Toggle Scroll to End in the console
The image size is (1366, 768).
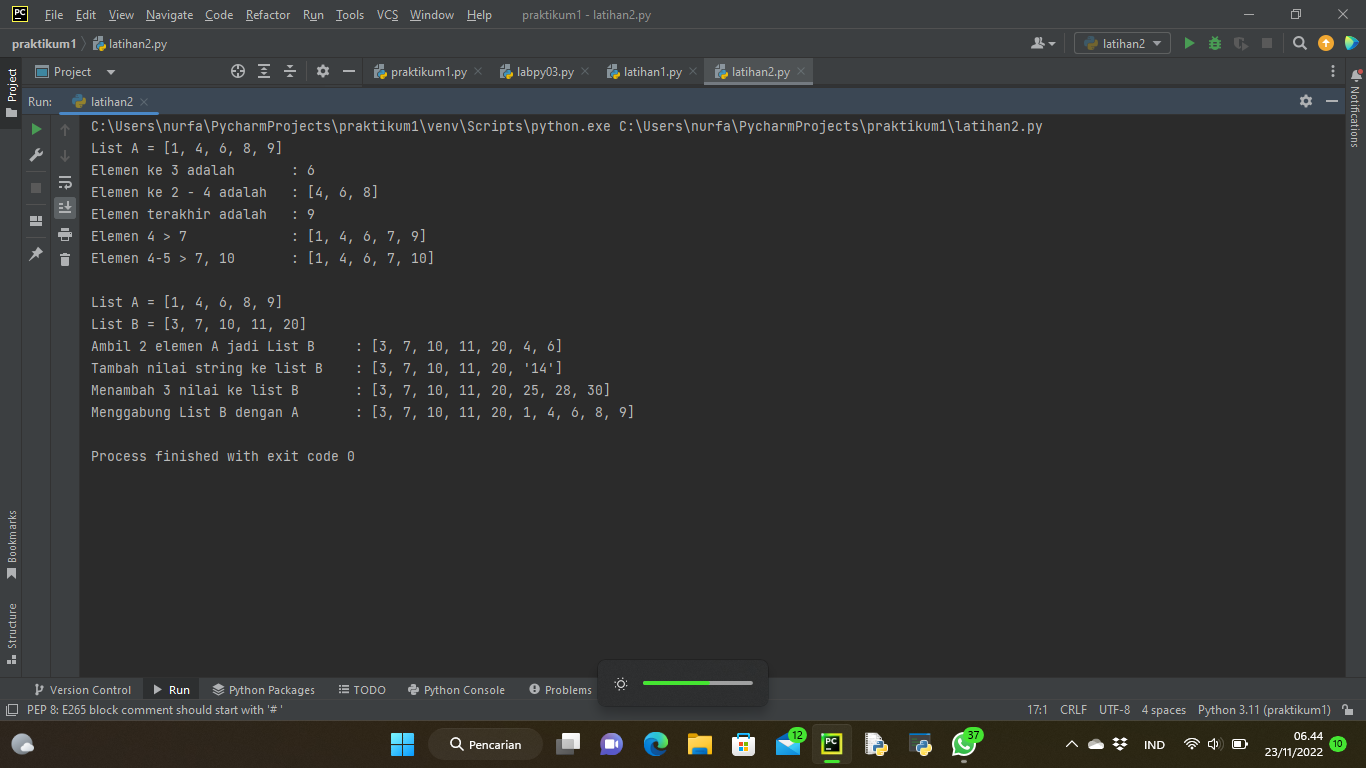65,207
